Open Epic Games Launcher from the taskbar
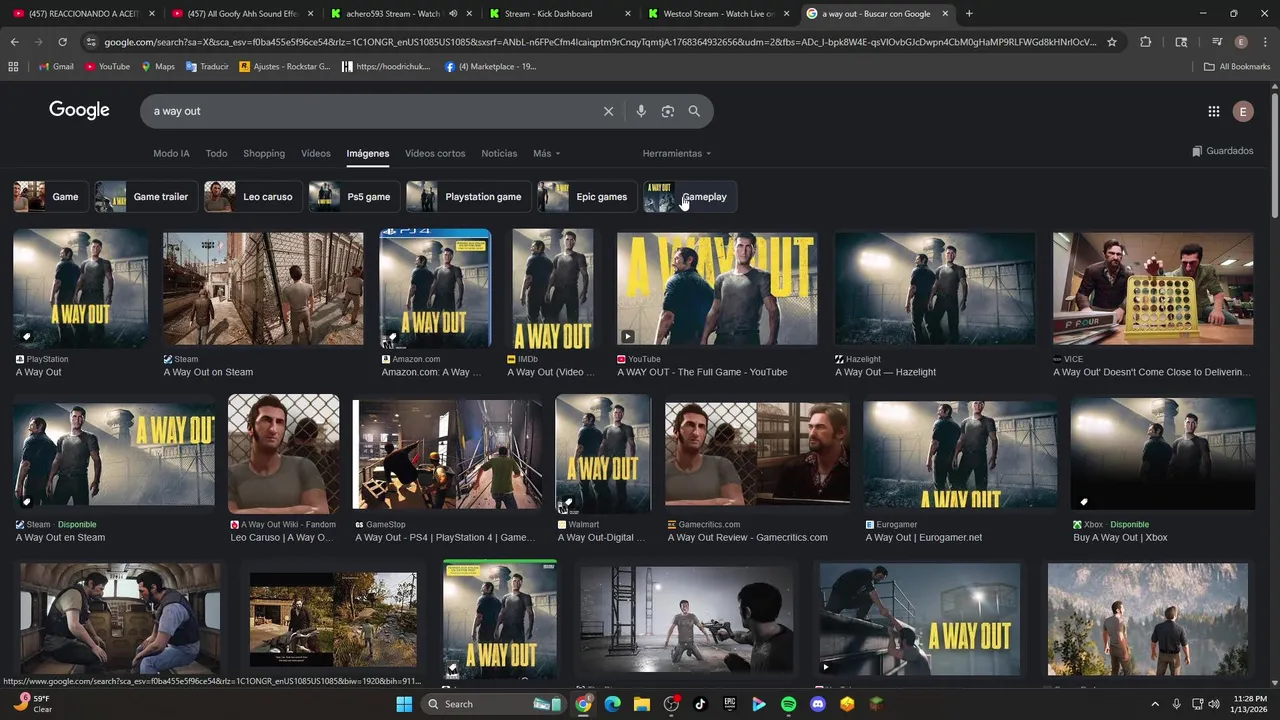 click(x=730, y=704)
